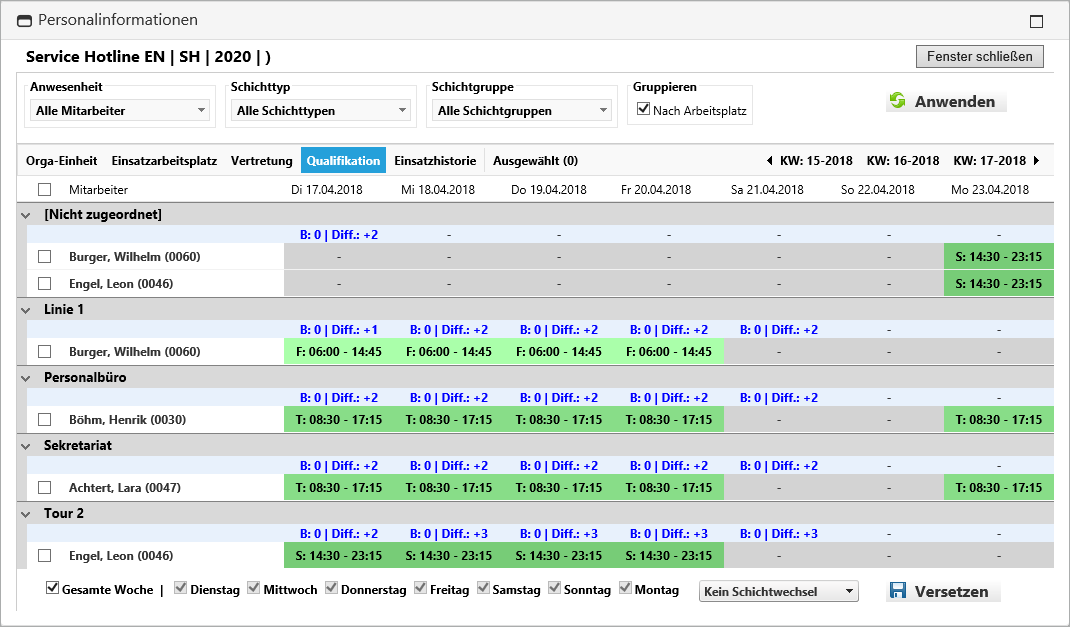This screenshot has width=1070, height=627.
Task: Collapse the Sekretariat group
Action: coord(26,446)
